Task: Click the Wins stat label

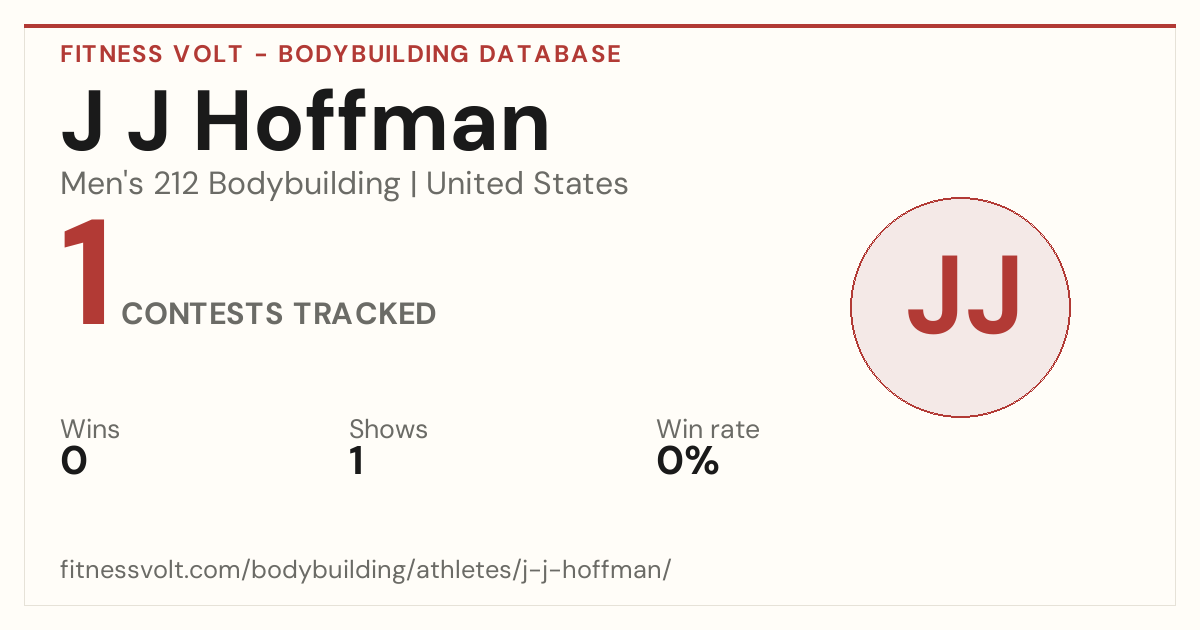Action: (x=90, y=429)
